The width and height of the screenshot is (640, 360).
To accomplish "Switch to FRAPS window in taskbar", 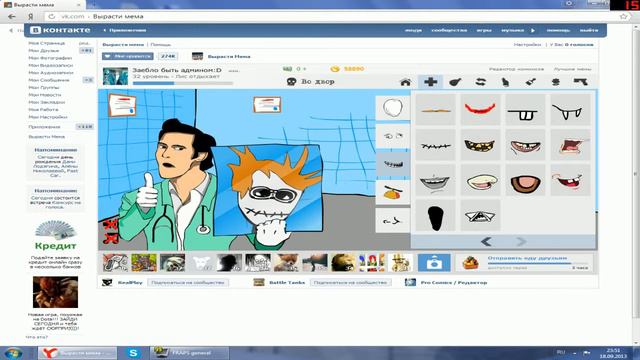I will point(189,353).
